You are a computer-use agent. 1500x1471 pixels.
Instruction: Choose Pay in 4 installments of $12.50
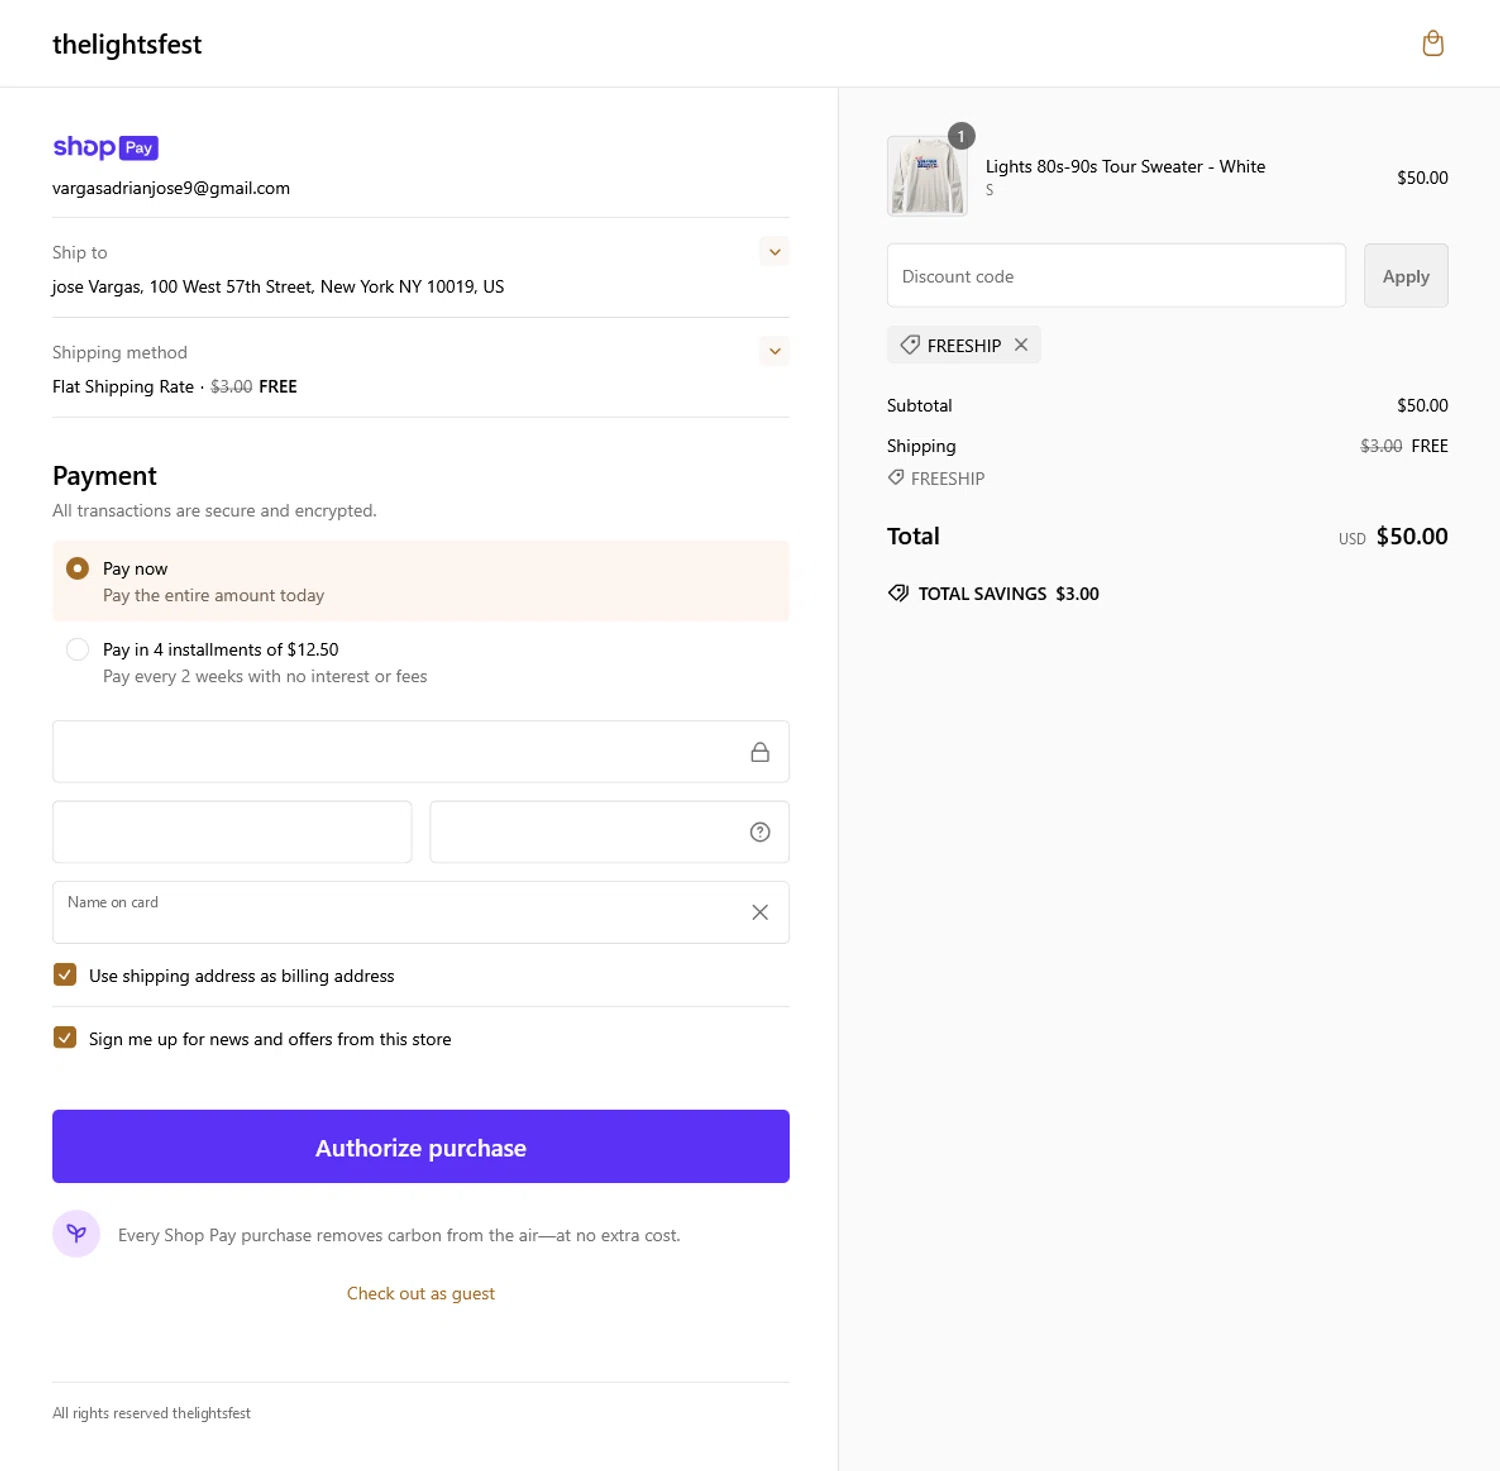pos(77,649)
